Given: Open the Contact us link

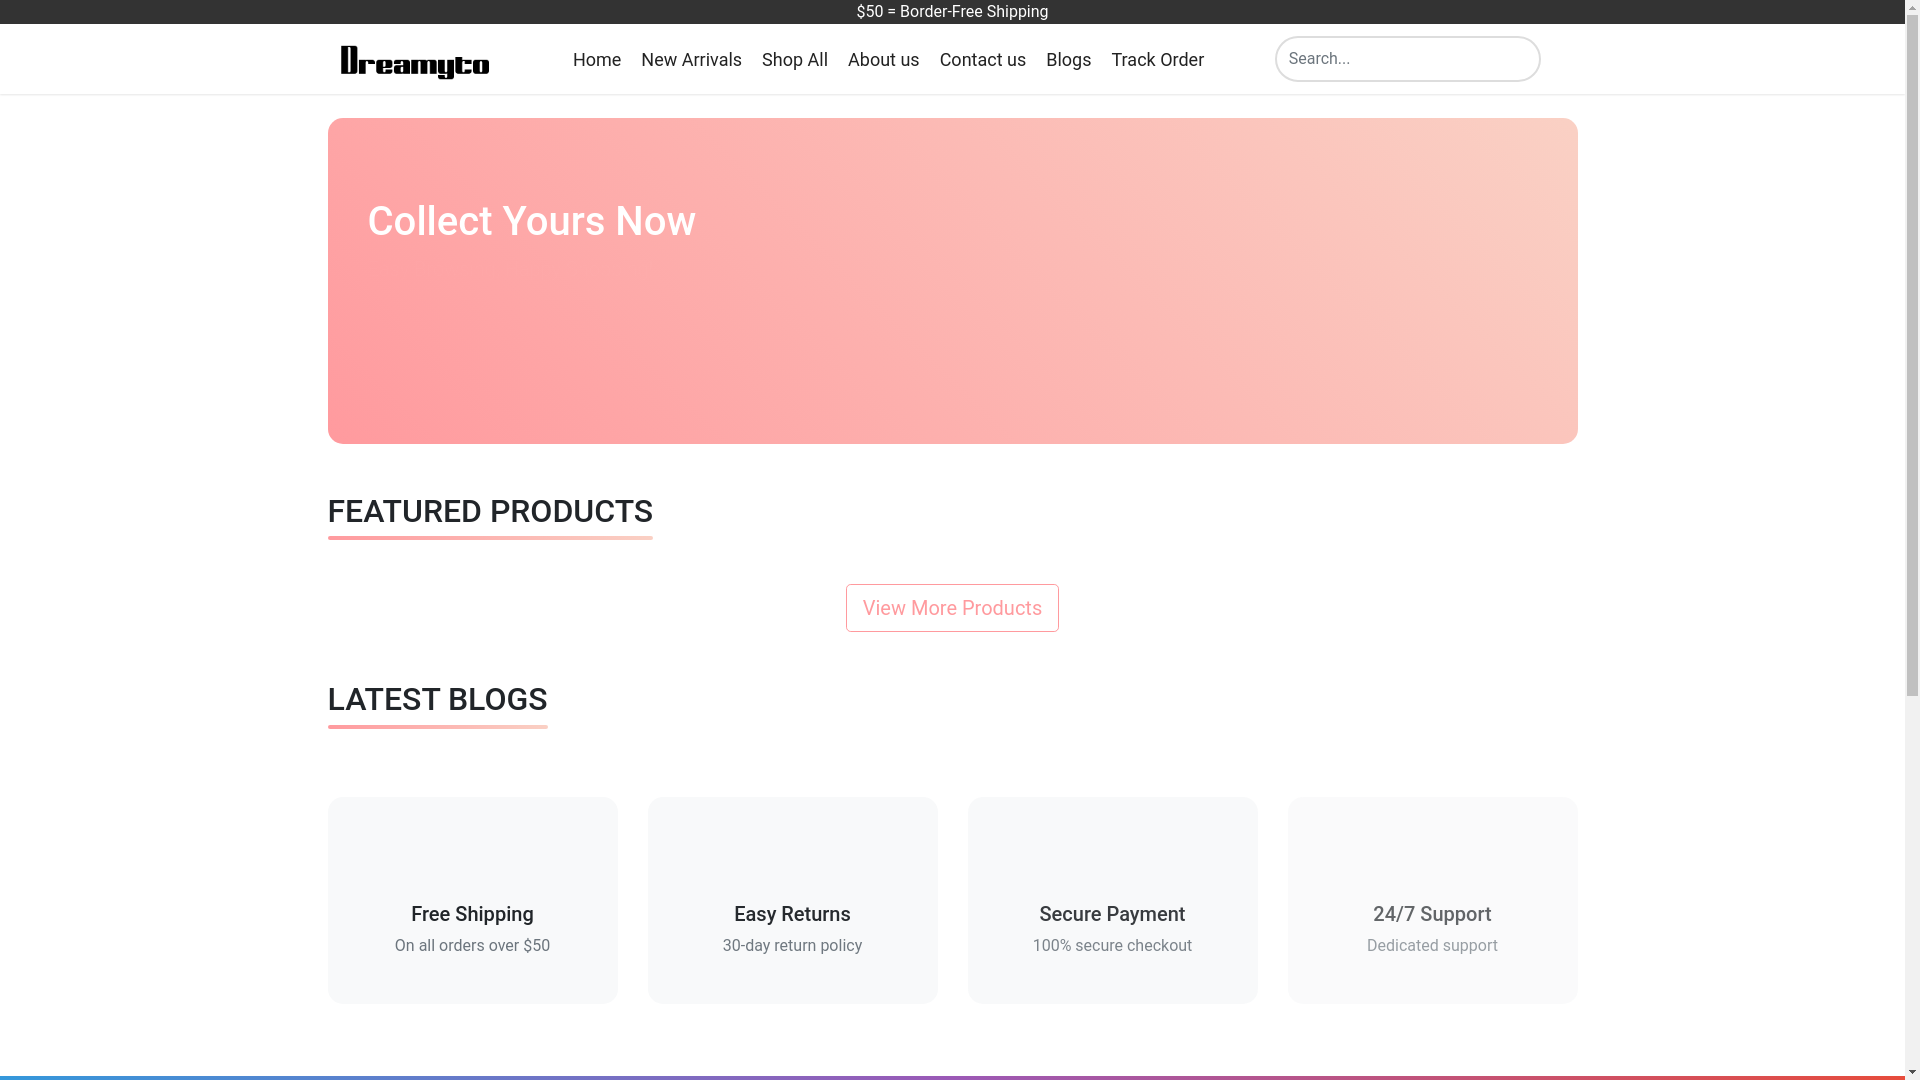Looking at the screenshot, I should [x=982, y=60].
